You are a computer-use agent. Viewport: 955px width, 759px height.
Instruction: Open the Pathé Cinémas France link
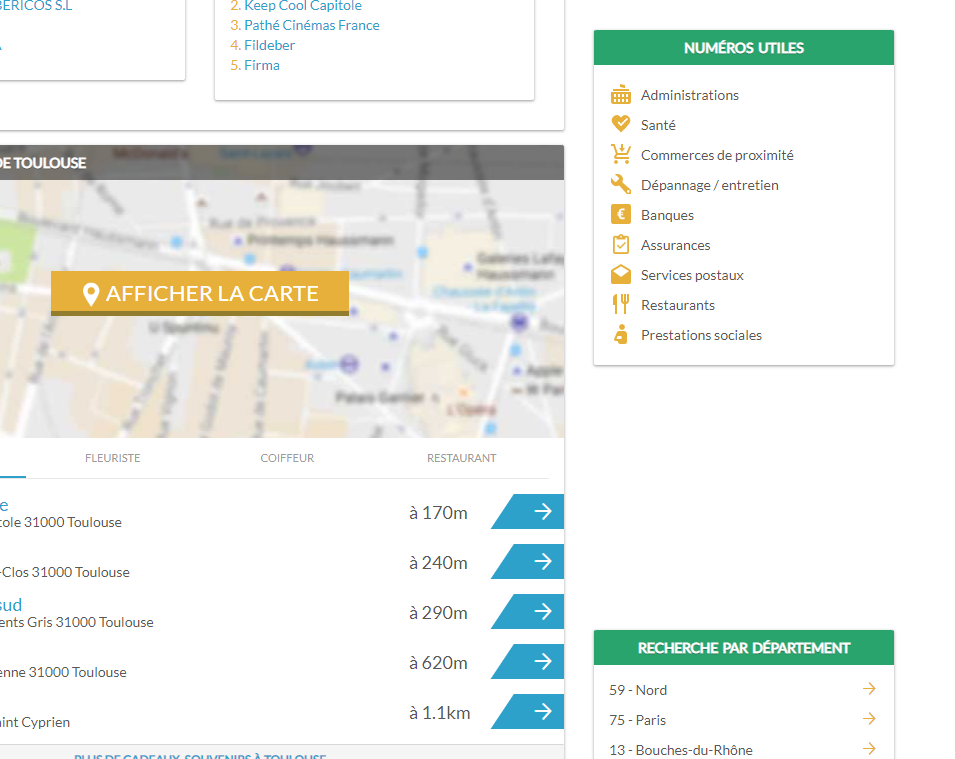(311, 25)
